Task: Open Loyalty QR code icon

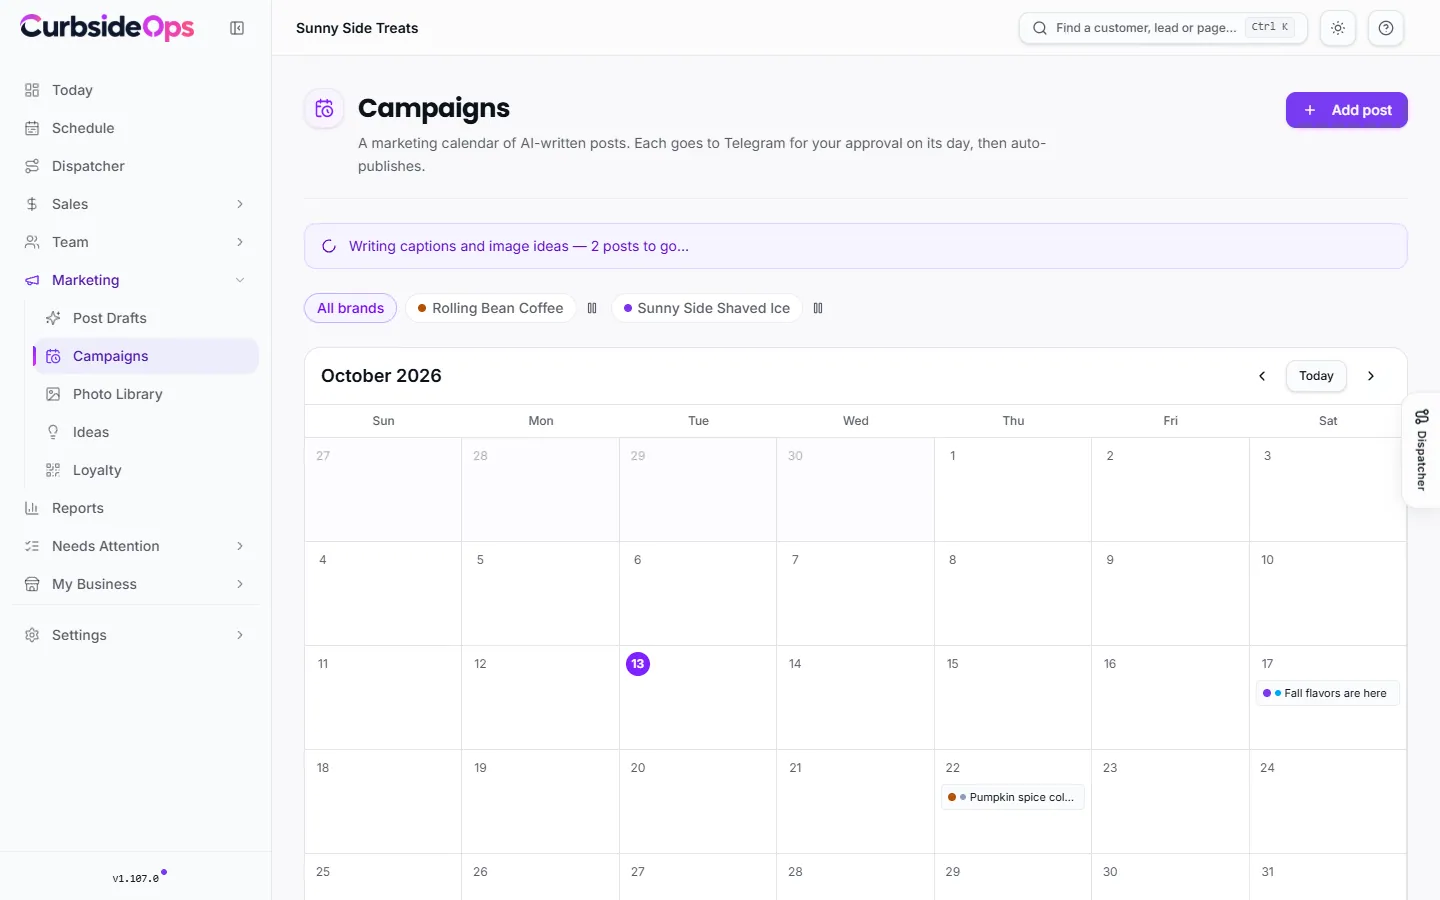Action: (53, 470)
